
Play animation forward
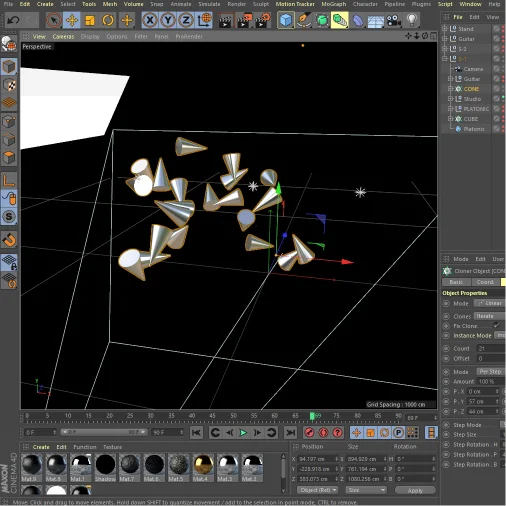[x=244, y=433]
